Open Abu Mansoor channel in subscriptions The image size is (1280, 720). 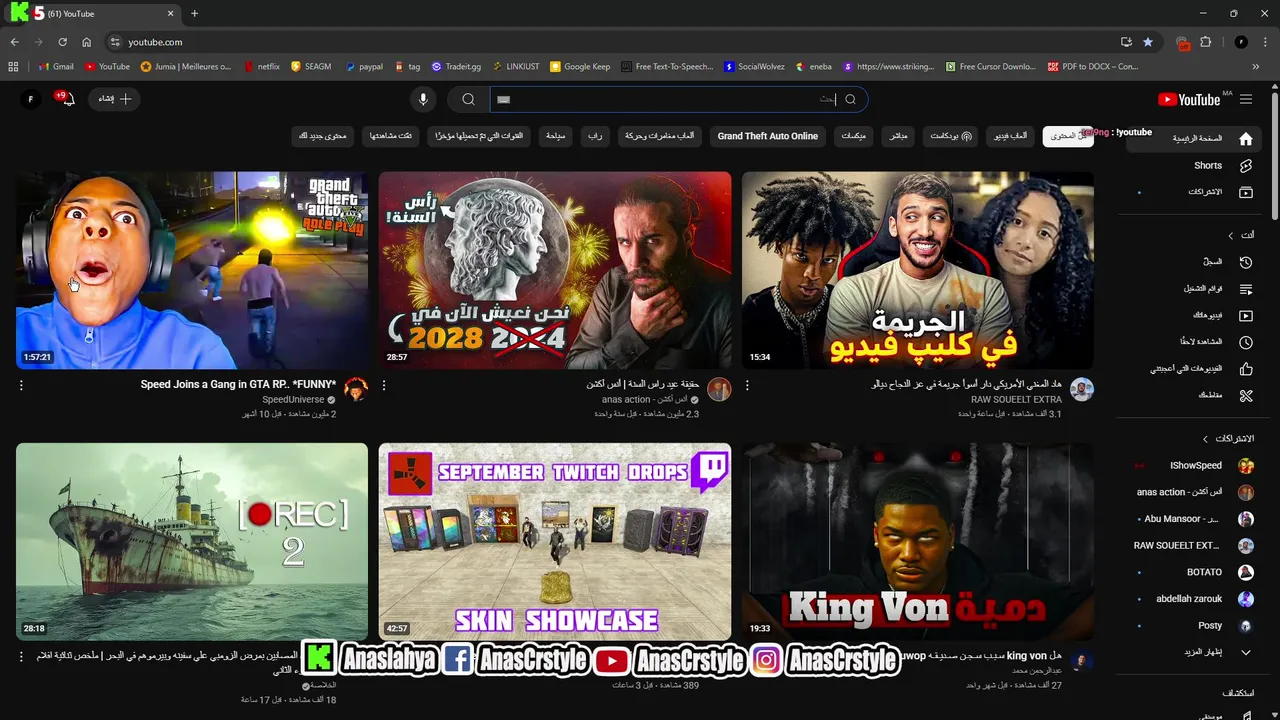[x=1193, y=519]
